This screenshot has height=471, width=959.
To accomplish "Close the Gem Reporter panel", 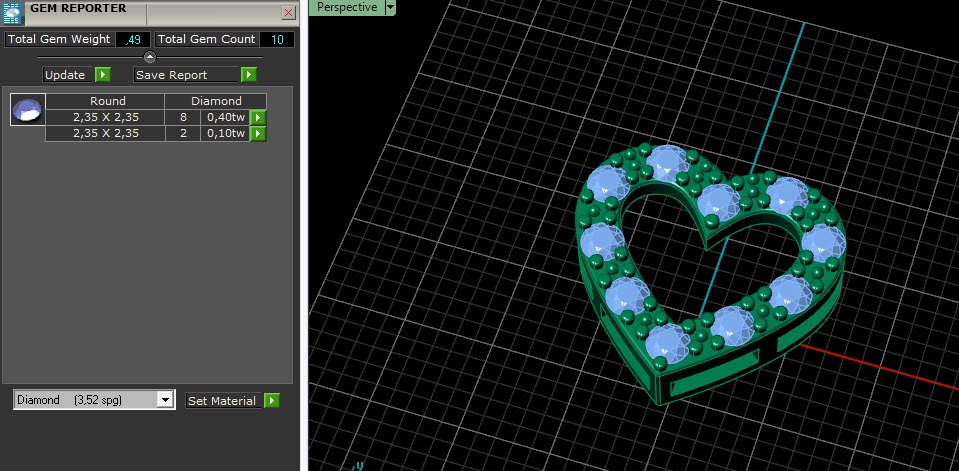I will tap(289, 12).
